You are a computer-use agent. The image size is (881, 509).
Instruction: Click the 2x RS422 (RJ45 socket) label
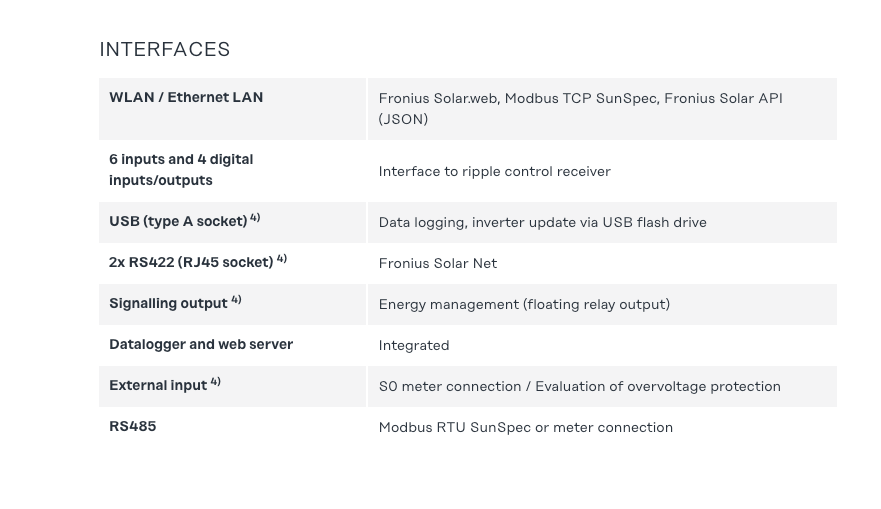click(191, 262)
